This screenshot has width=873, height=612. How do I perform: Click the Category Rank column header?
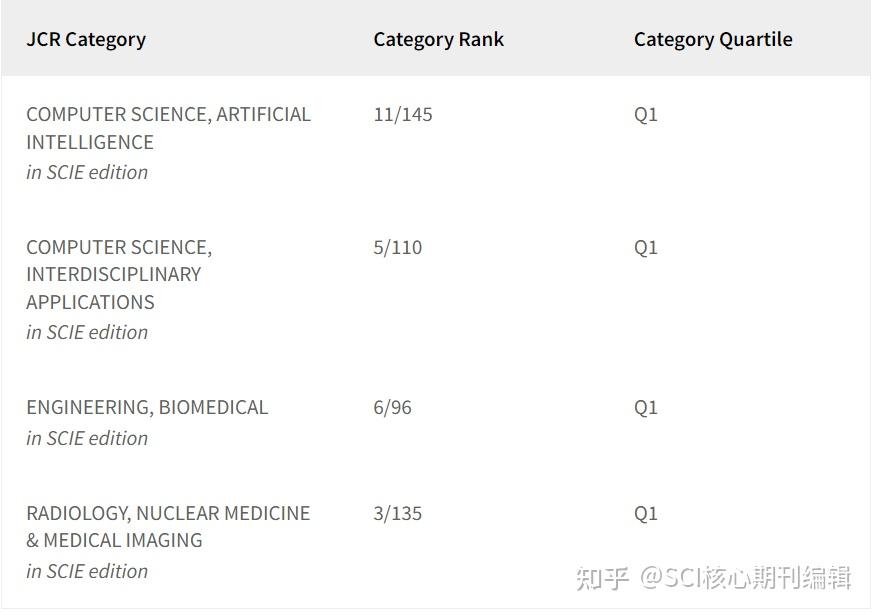coord(438,40)
